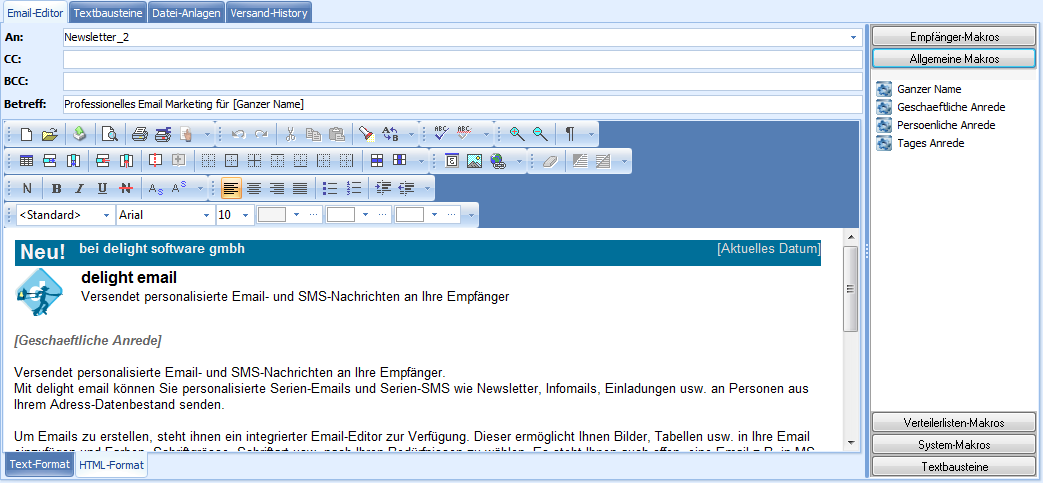Switch to HTML-Format view

111,466
